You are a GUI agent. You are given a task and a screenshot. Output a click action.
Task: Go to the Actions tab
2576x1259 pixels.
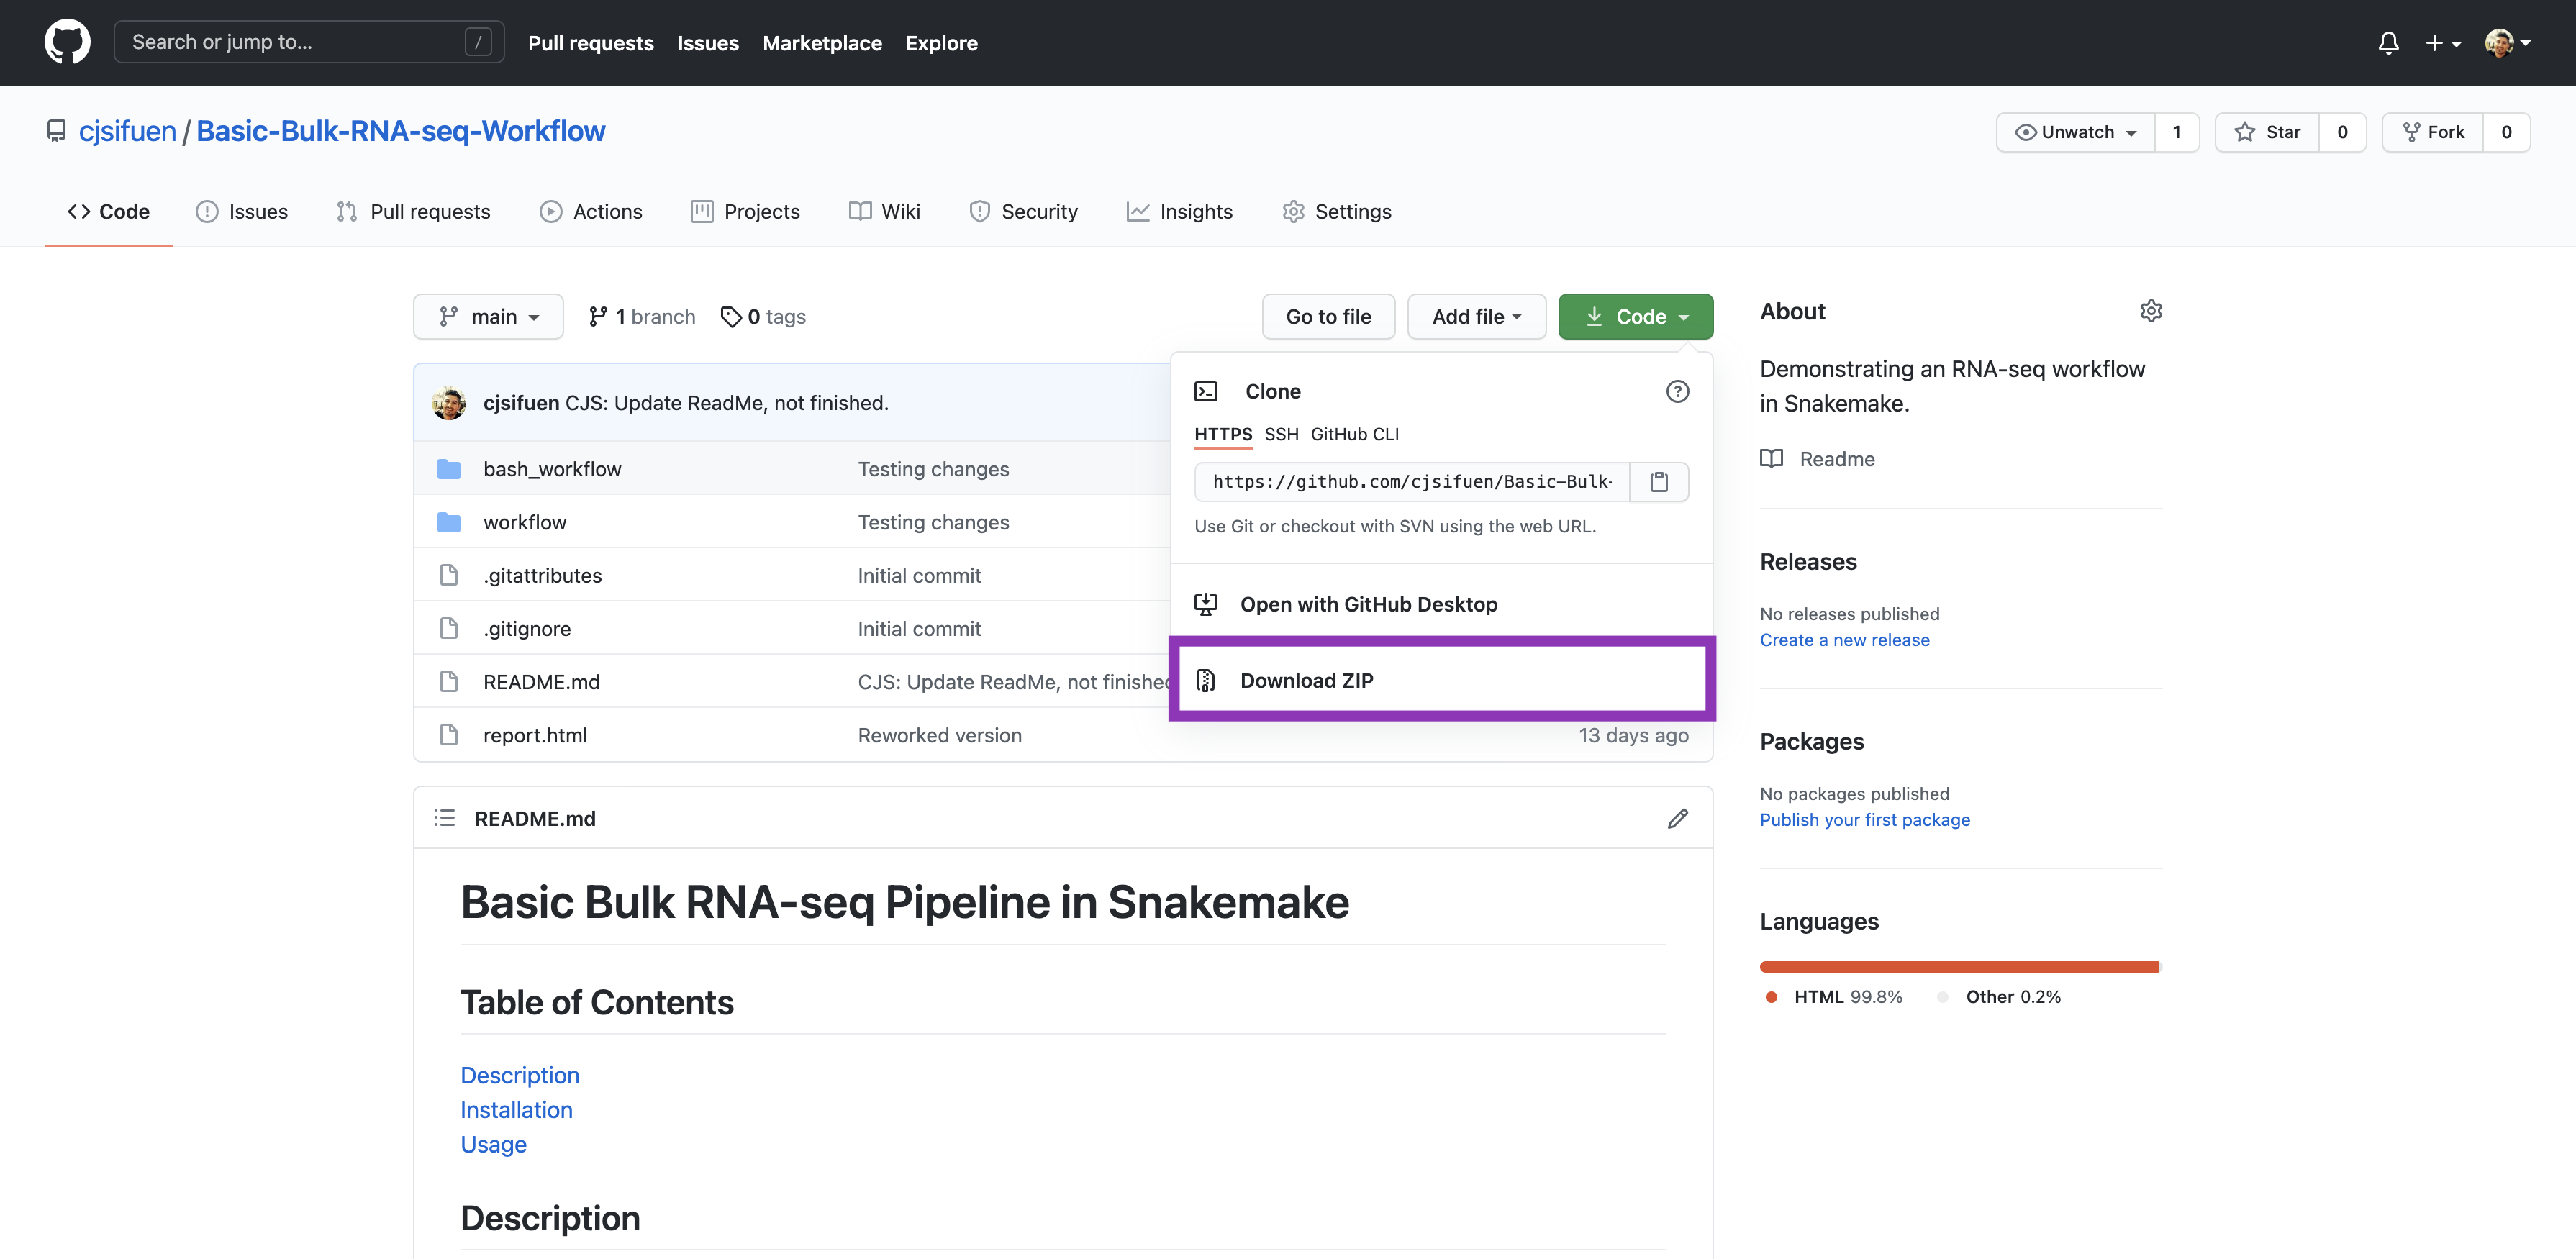pos(591,211)
